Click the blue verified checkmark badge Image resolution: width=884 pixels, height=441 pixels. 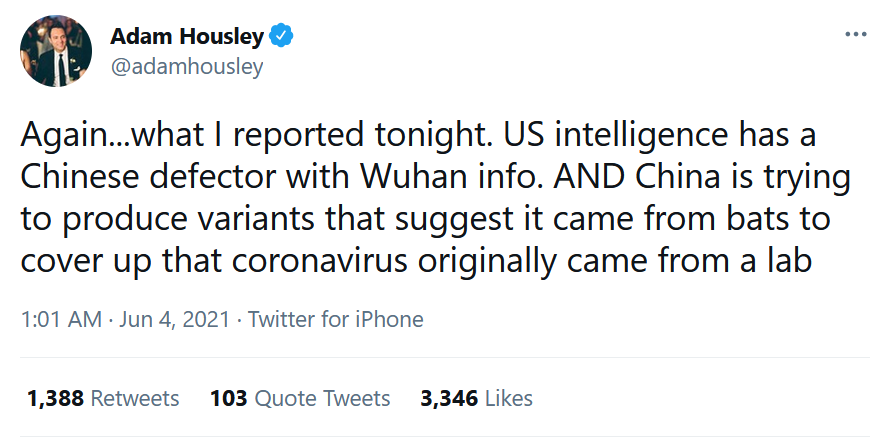tap(283, 37)
